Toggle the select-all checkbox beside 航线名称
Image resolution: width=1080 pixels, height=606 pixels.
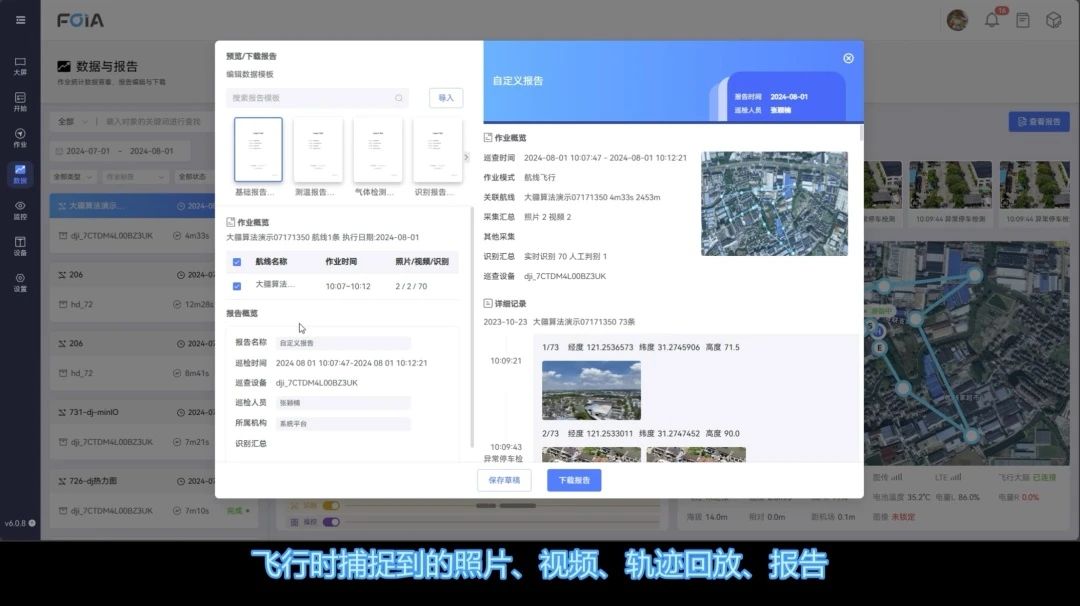[x=237, y=262]
